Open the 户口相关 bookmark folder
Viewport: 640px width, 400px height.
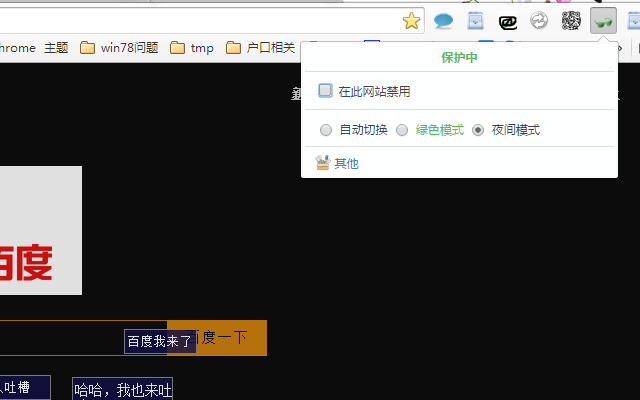[260, 48]
